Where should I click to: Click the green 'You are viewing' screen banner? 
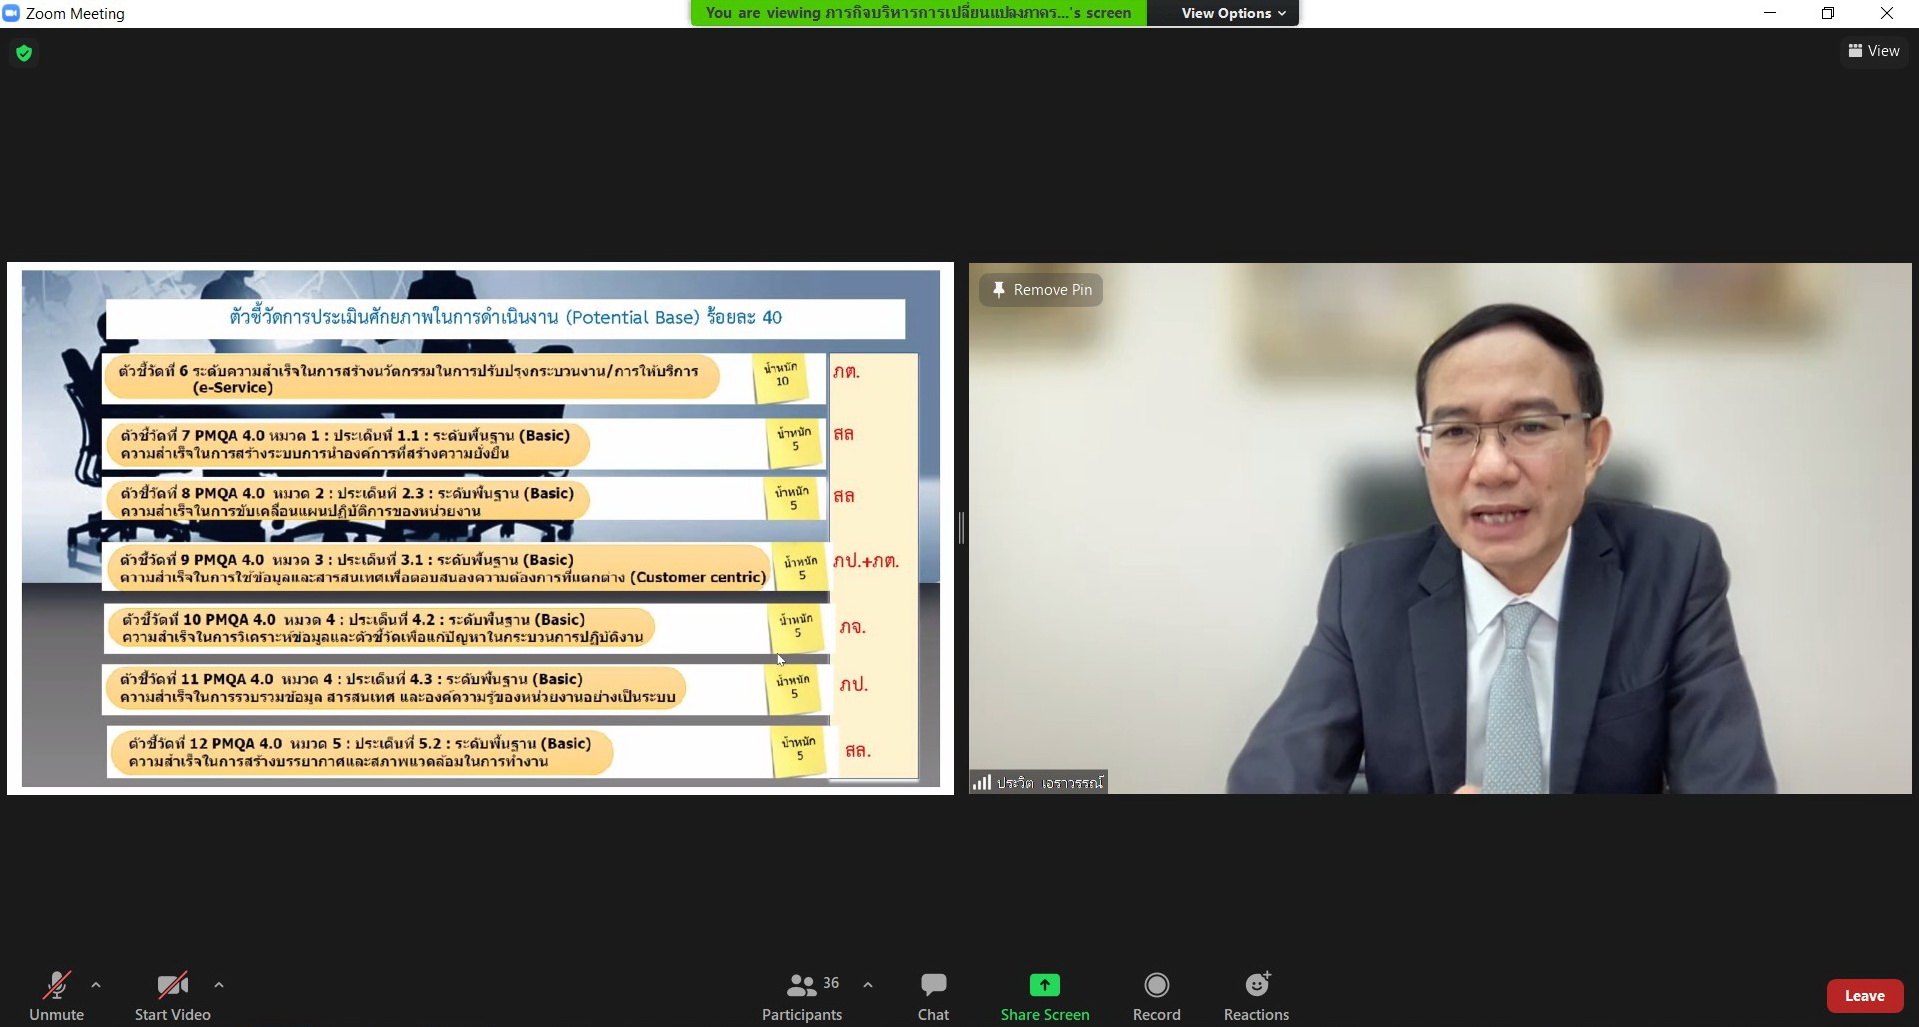pos(918,13)
